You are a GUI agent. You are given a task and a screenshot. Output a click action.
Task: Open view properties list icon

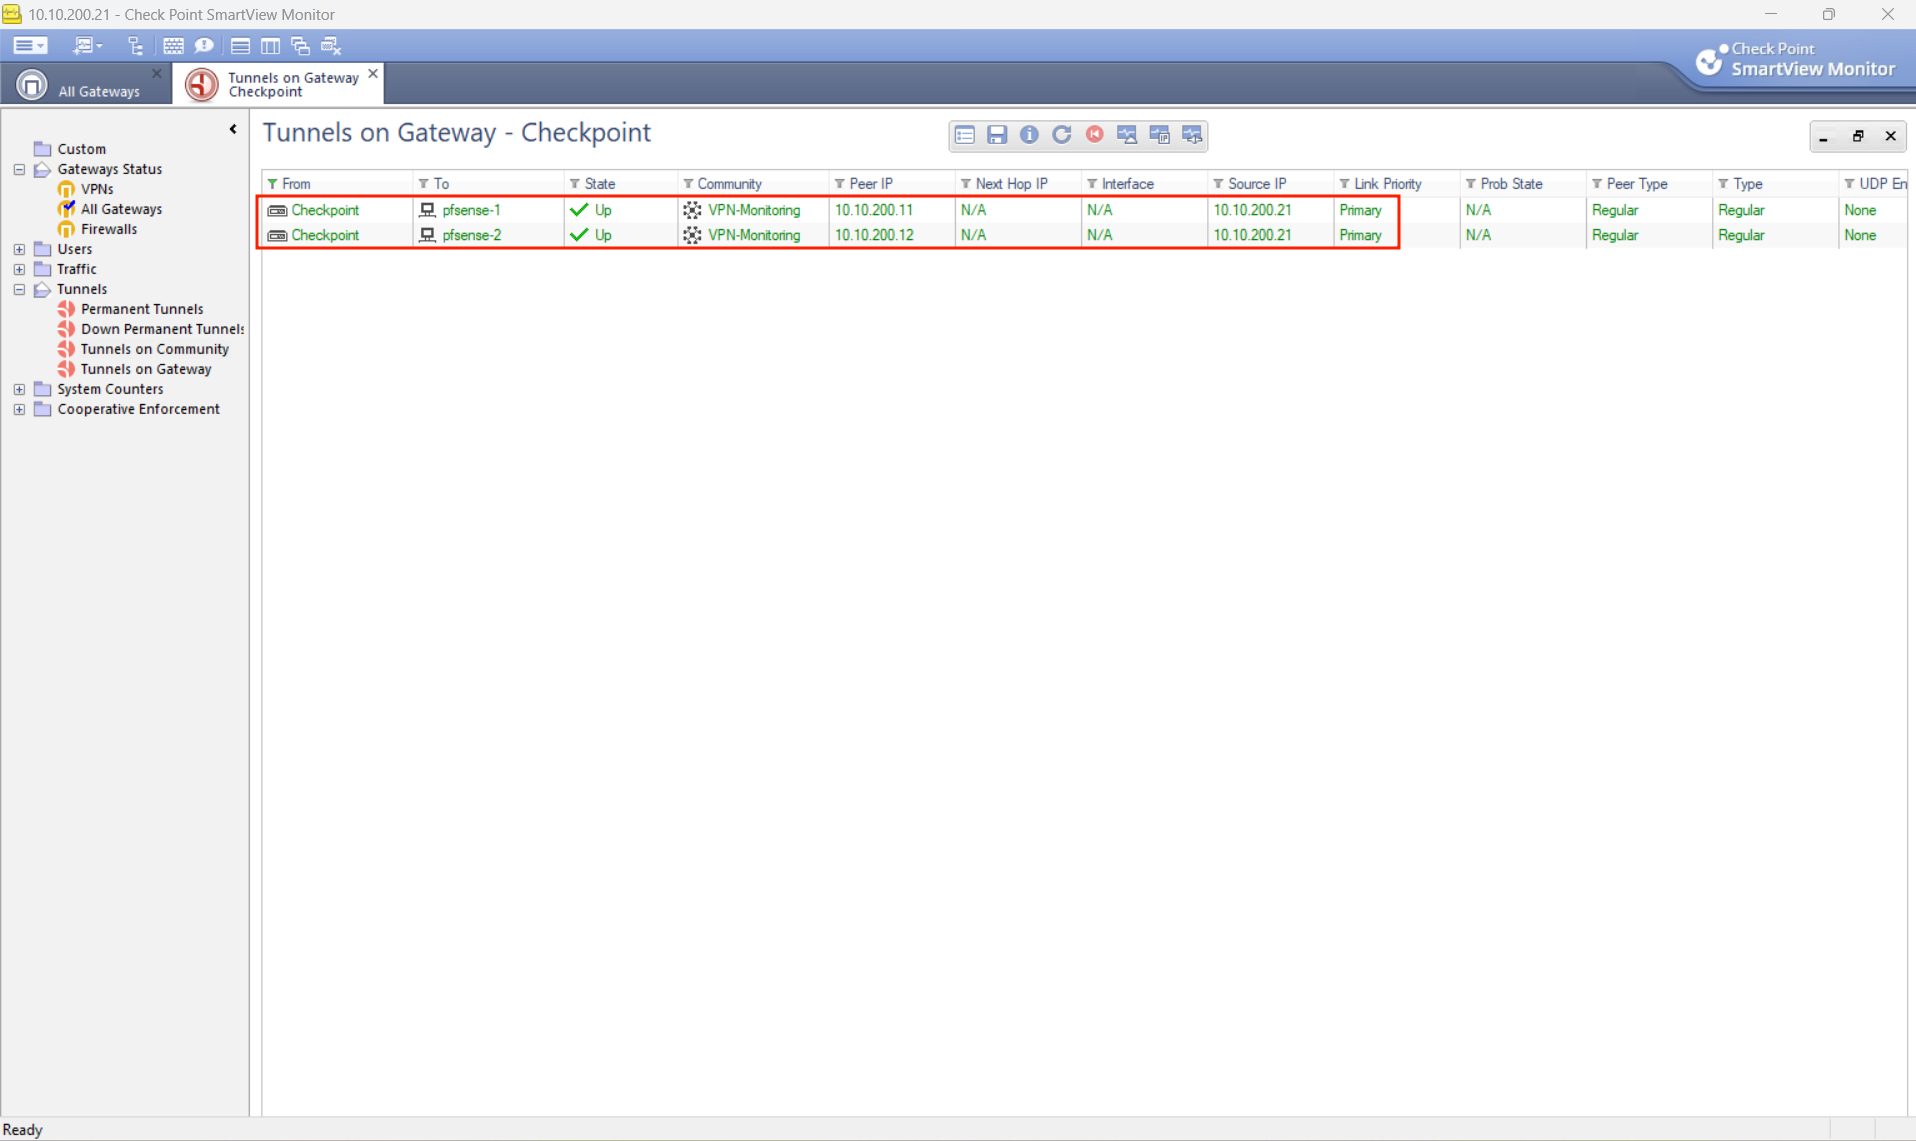965,135
